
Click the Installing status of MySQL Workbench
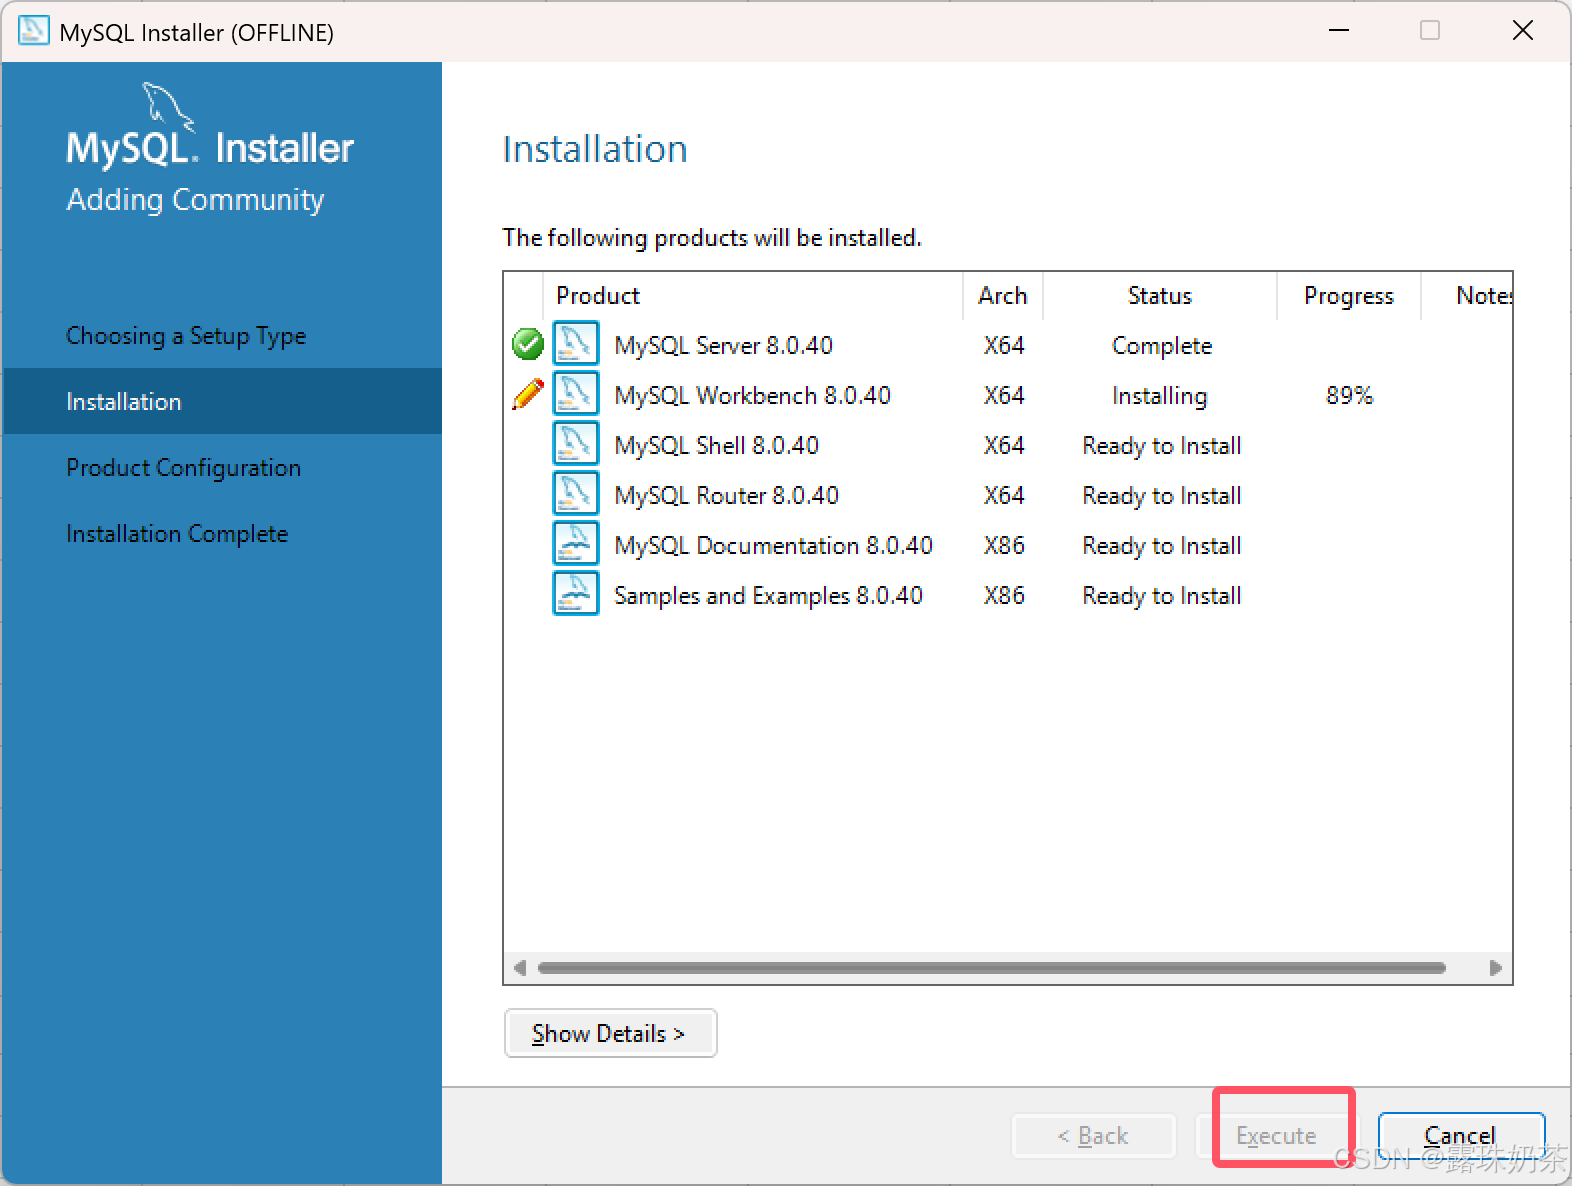pos(1159,395)
